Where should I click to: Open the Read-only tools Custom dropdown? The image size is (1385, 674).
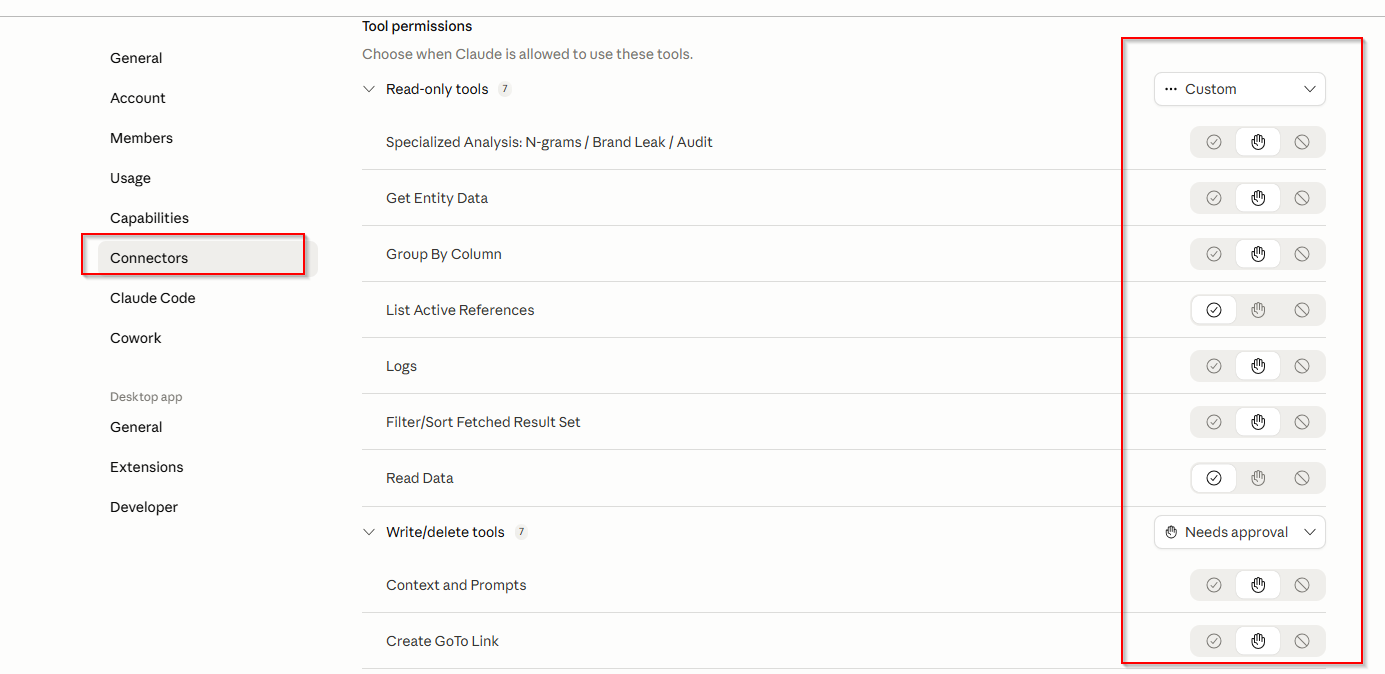[x=1239, y=89]
